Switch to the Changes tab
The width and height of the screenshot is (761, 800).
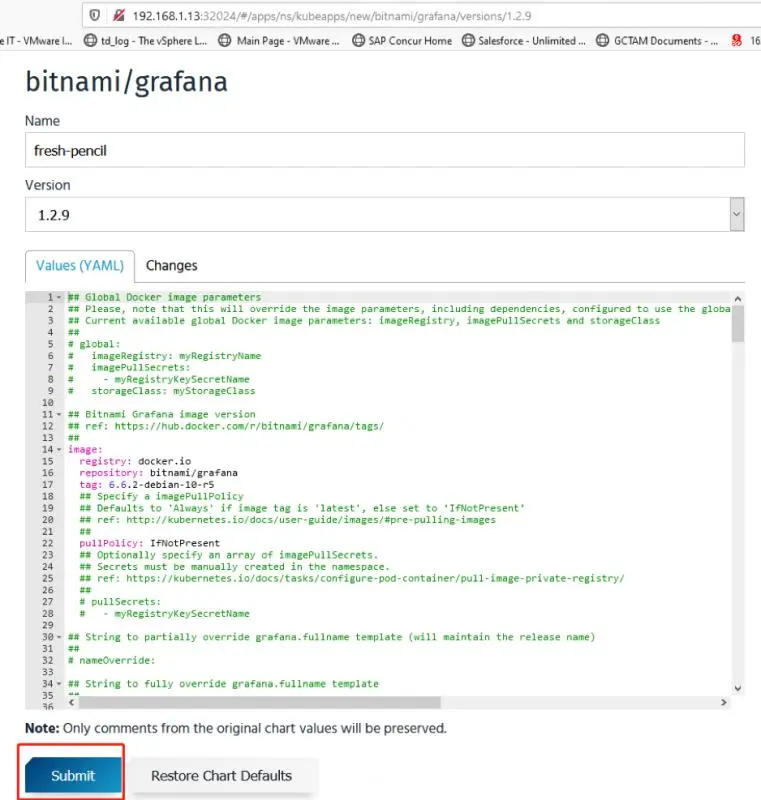[x=171, y=266]
